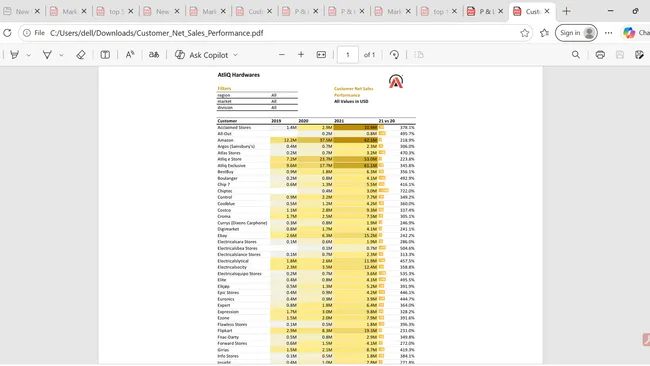Click the '21 vs 20' column header

[387, 121]
